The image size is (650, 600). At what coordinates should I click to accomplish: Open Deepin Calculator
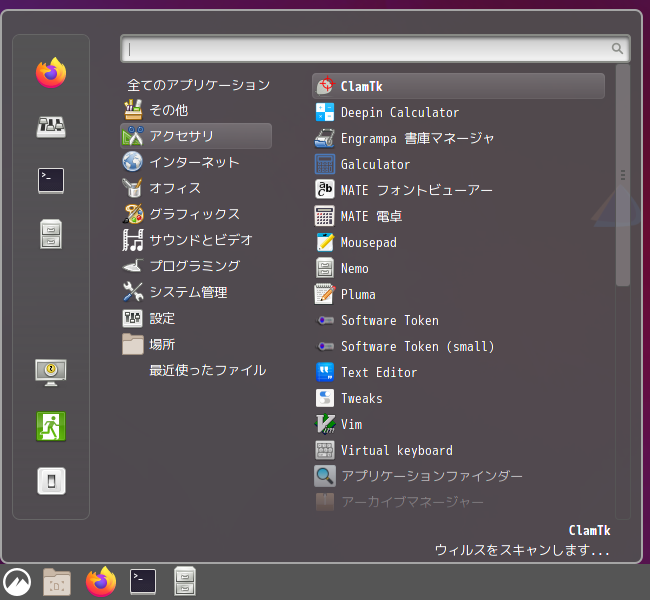(x=458, y=112)
